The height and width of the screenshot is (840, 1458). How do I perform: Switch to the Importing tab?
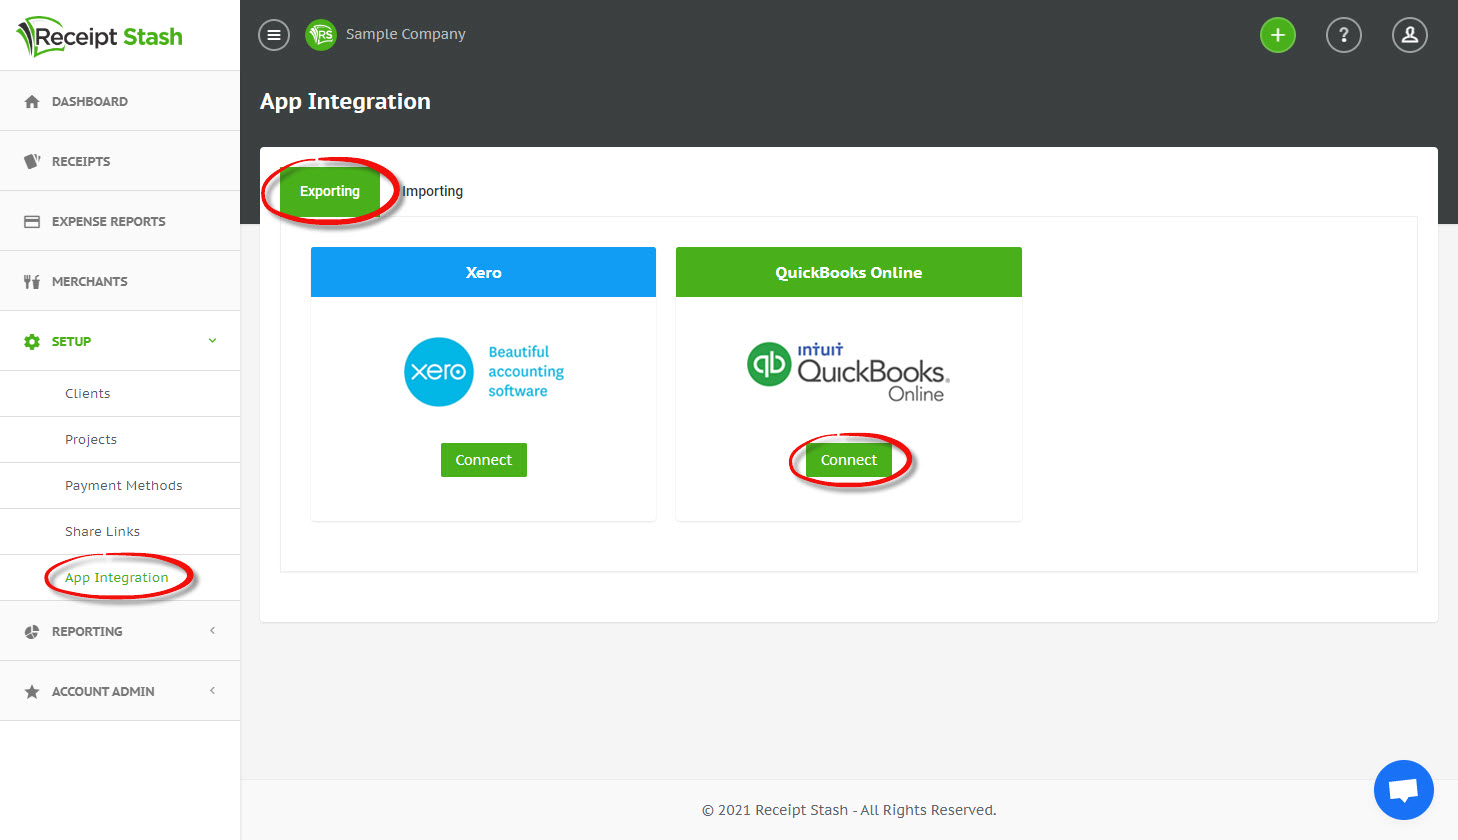click(x=432, y=191)
